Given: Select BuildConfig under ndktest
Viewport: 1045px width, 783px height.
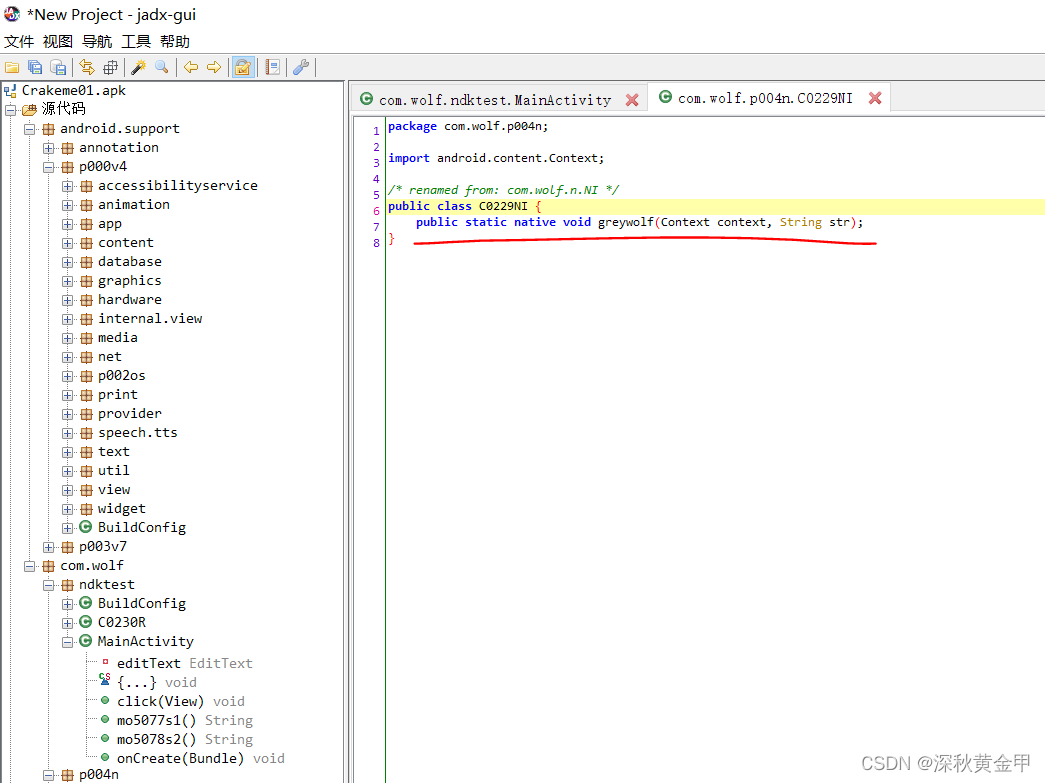Looking at the screenshot, I should 142,604.
